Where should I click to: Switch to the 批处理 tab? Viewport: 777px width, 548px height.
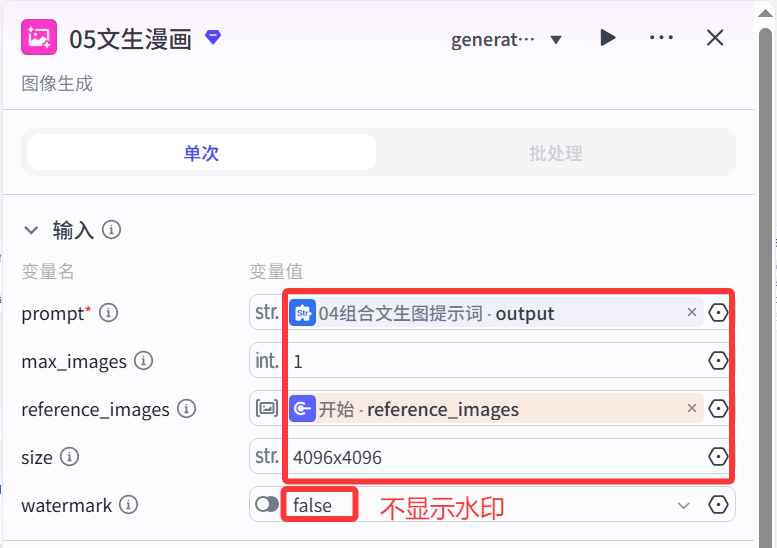[555, 153]
